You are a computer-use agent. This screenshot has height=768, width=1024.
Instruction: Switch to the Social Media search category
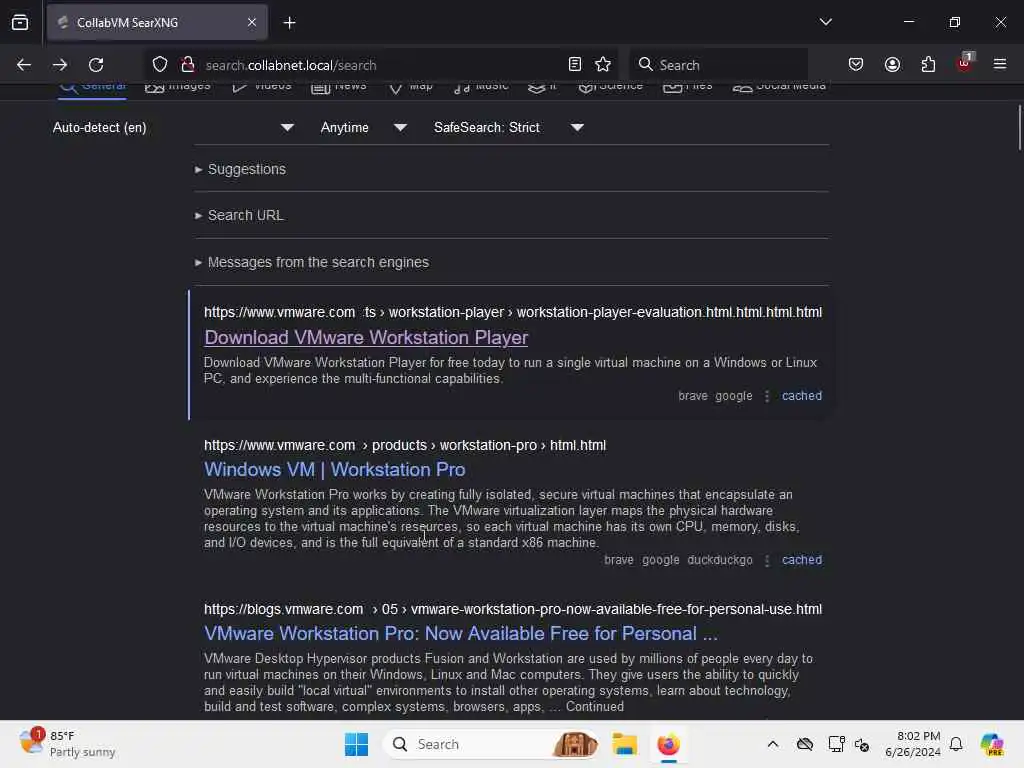(x=779, y=88)
